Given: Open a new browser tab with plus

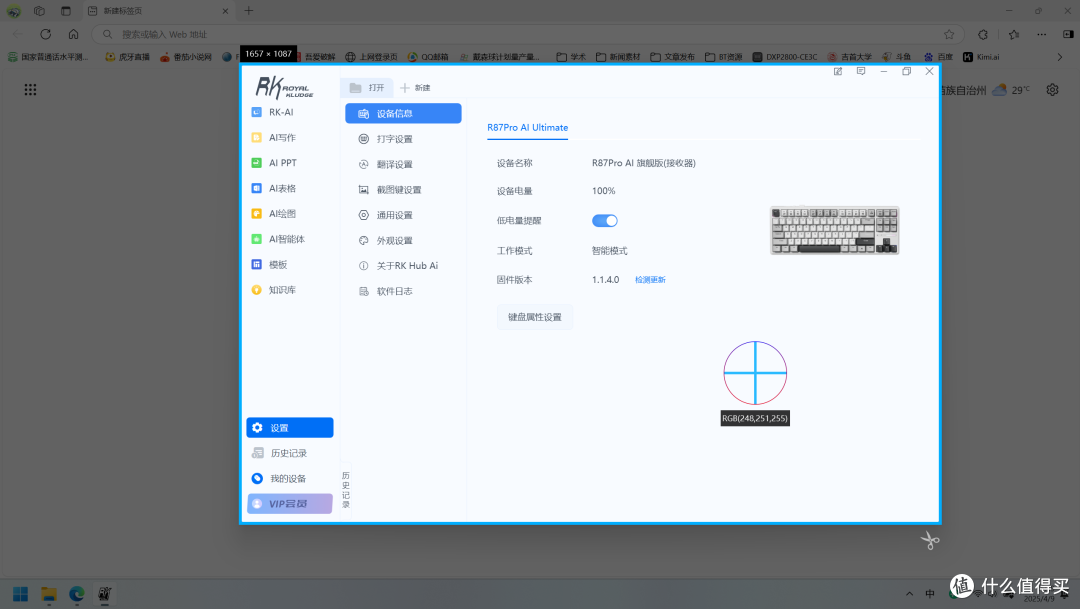Looking at the screenshot, I should click(x=249, y=11).
